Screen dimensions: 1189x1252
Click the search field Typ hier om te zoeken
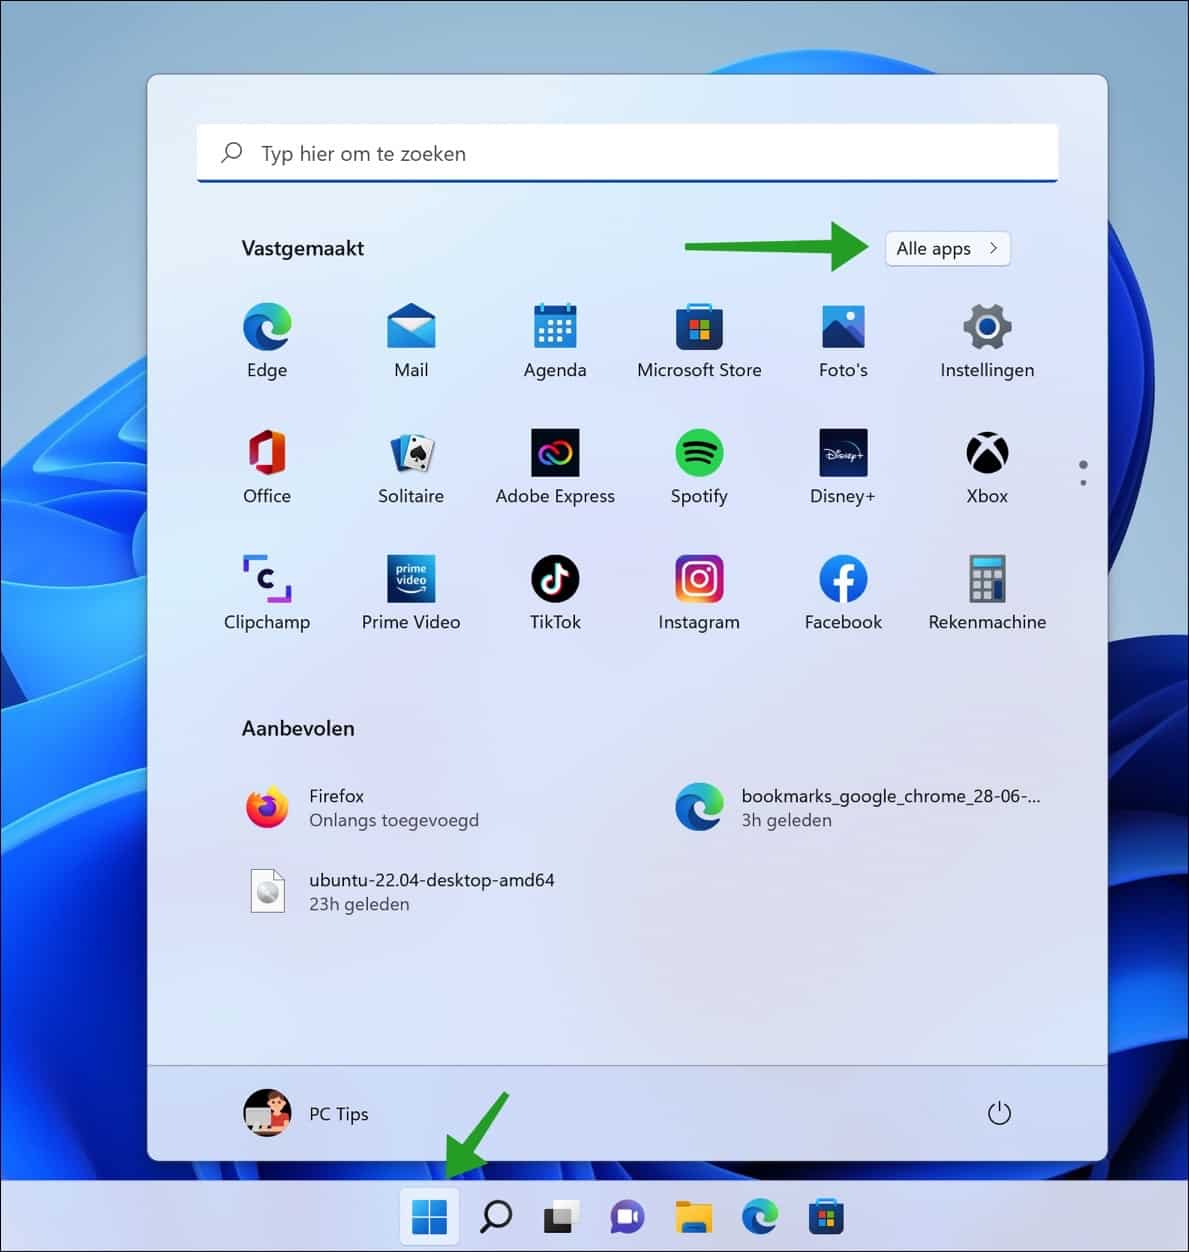coord(628,153)
